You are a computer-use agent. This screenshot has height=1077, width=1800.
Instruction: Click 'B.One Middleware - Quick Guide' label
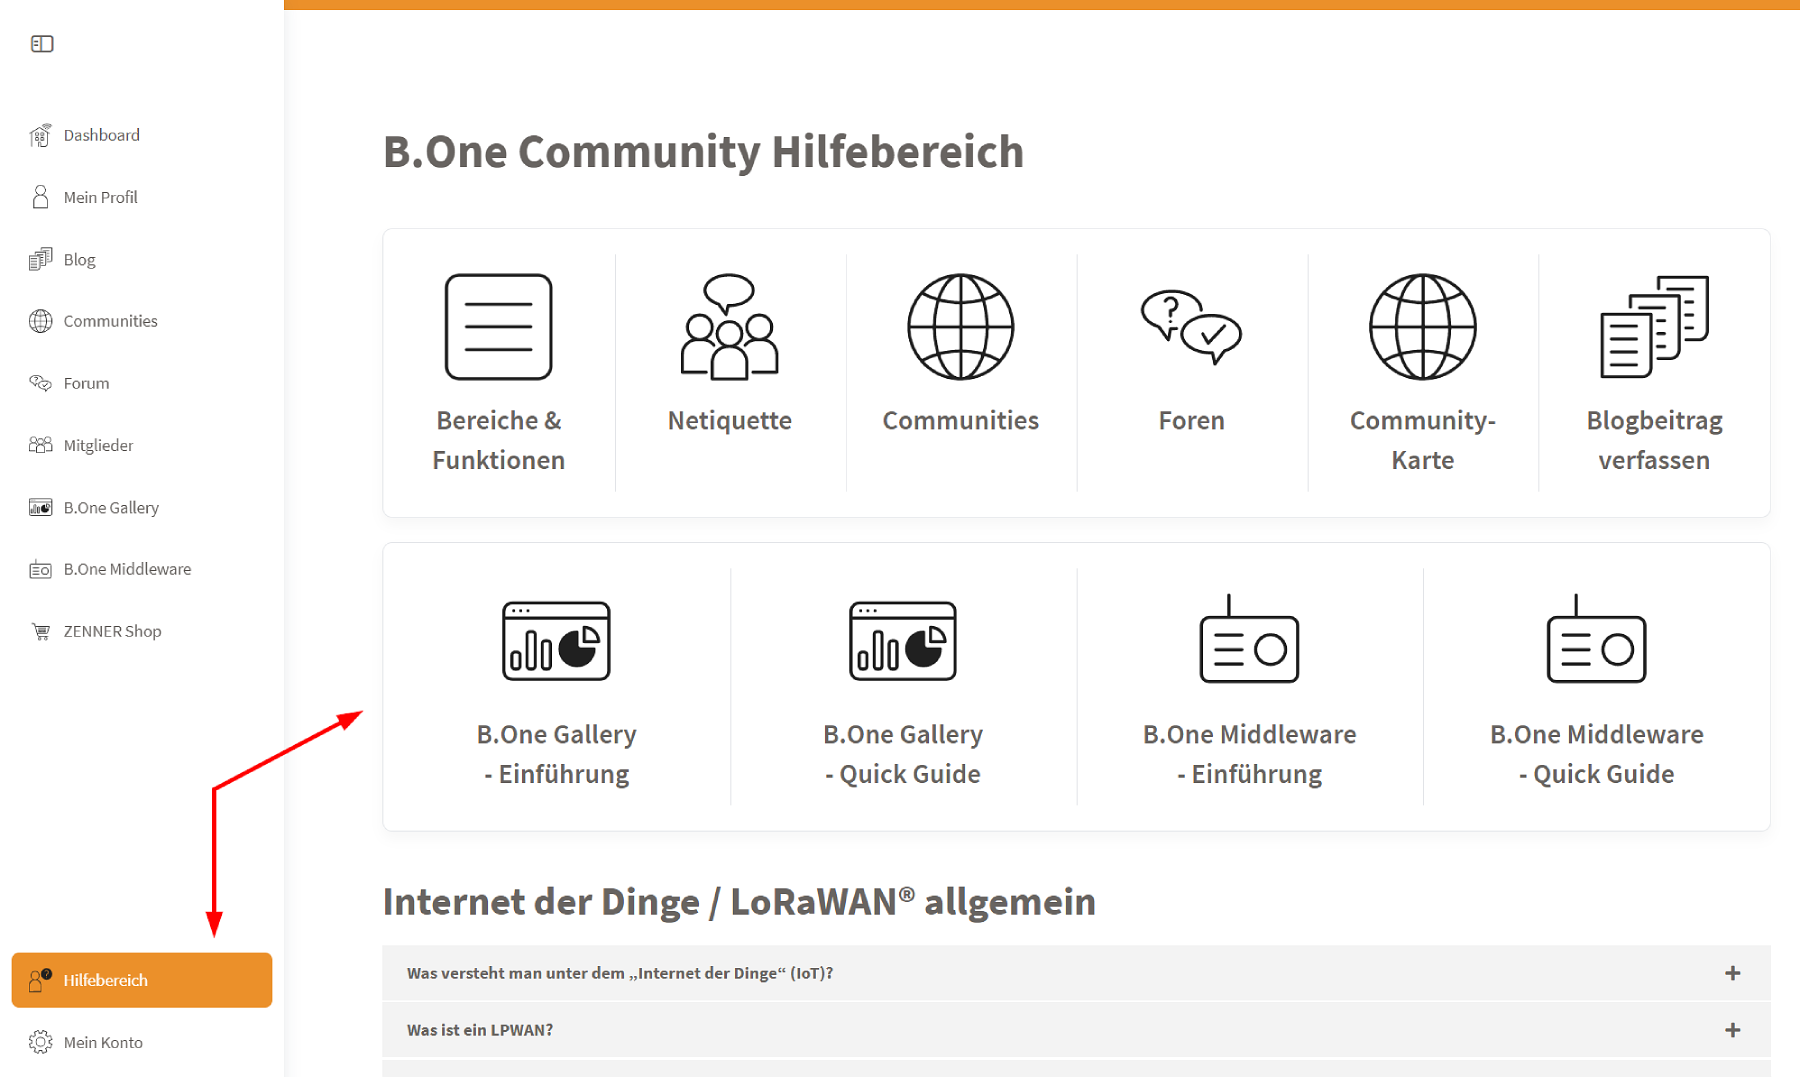point(1596,754)
